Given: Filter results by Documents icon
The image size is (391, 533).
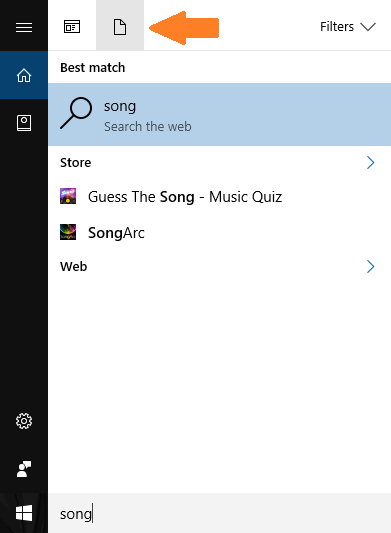Looking at the screenshot, I should 120,27.
